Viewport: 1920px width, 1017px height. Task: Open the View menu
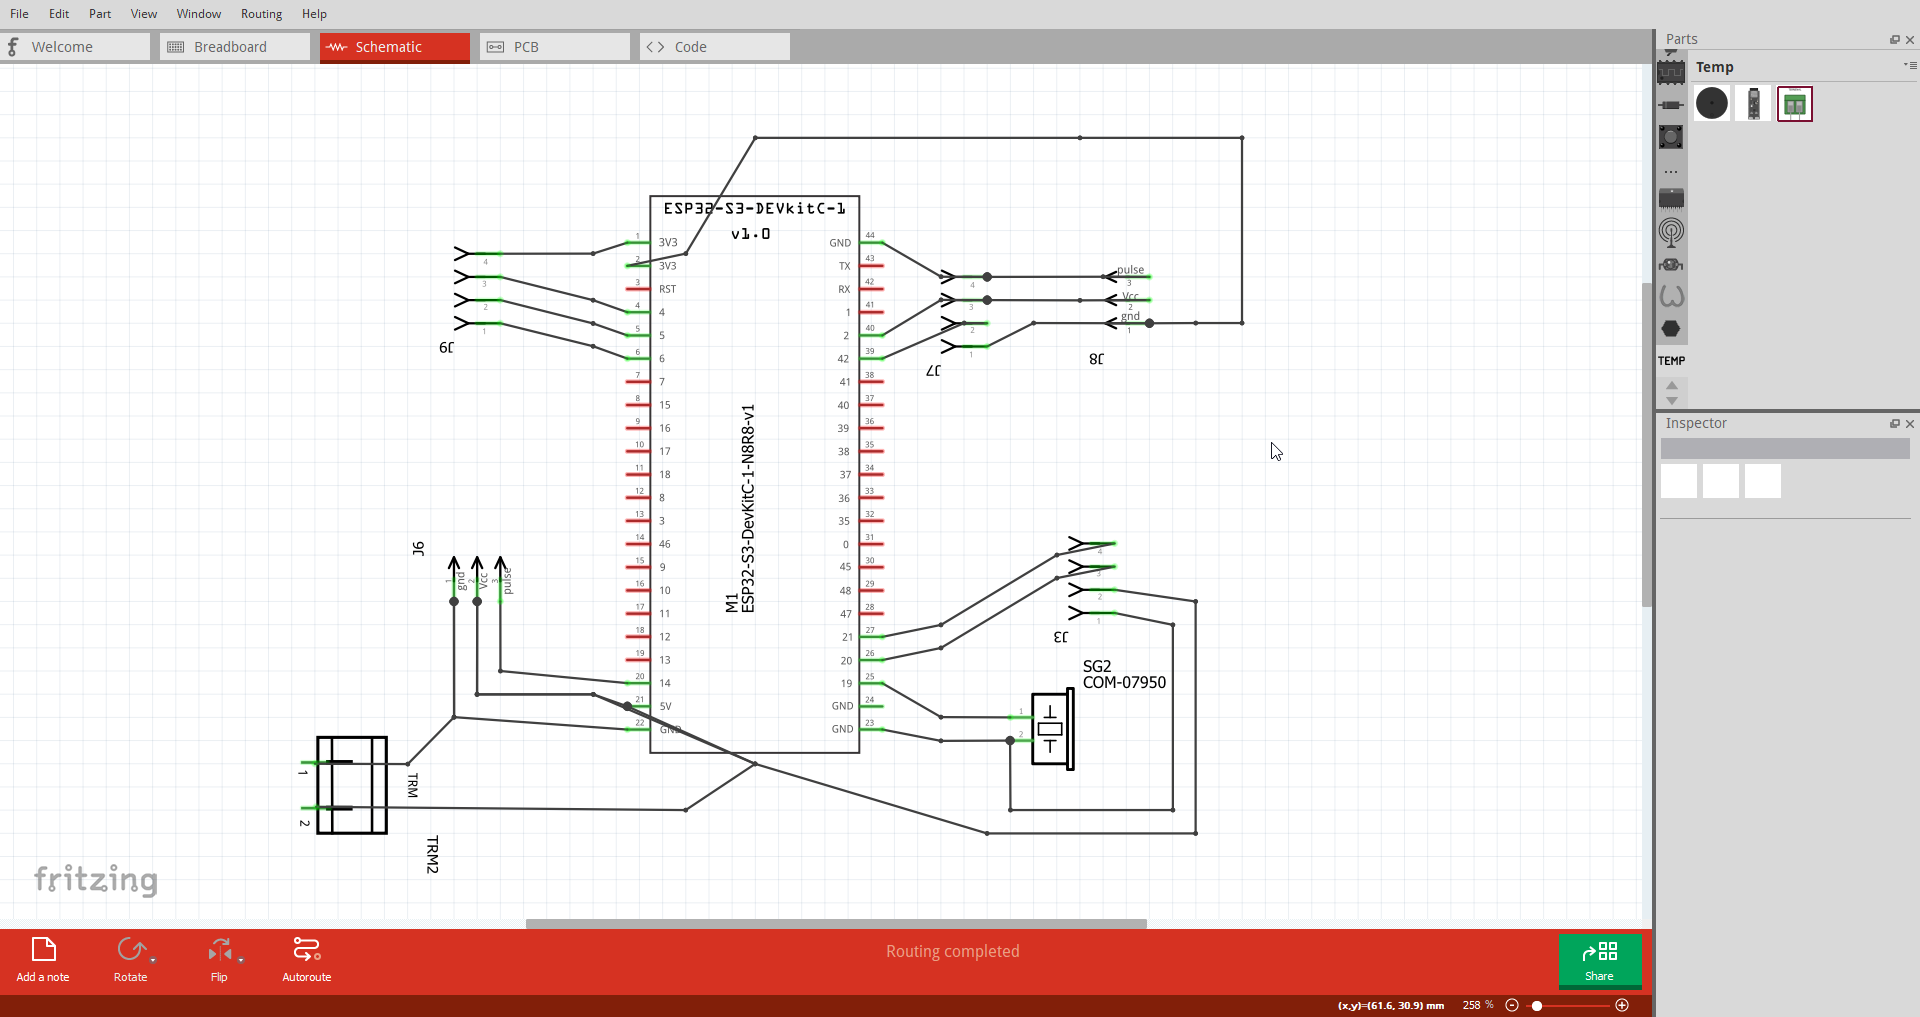point(144,14)
